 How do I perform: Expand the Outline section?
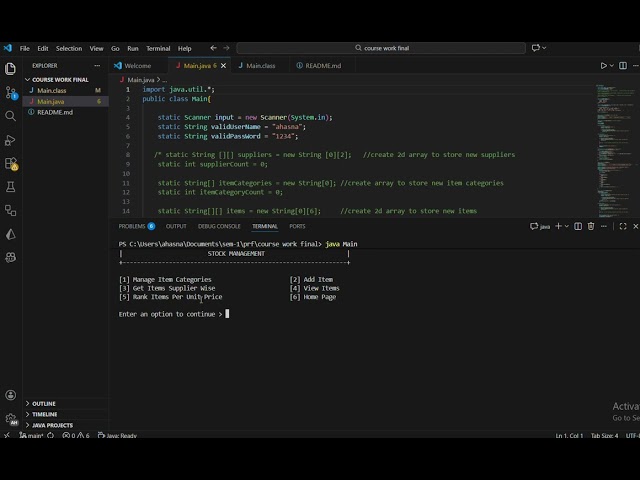point(44,404)
